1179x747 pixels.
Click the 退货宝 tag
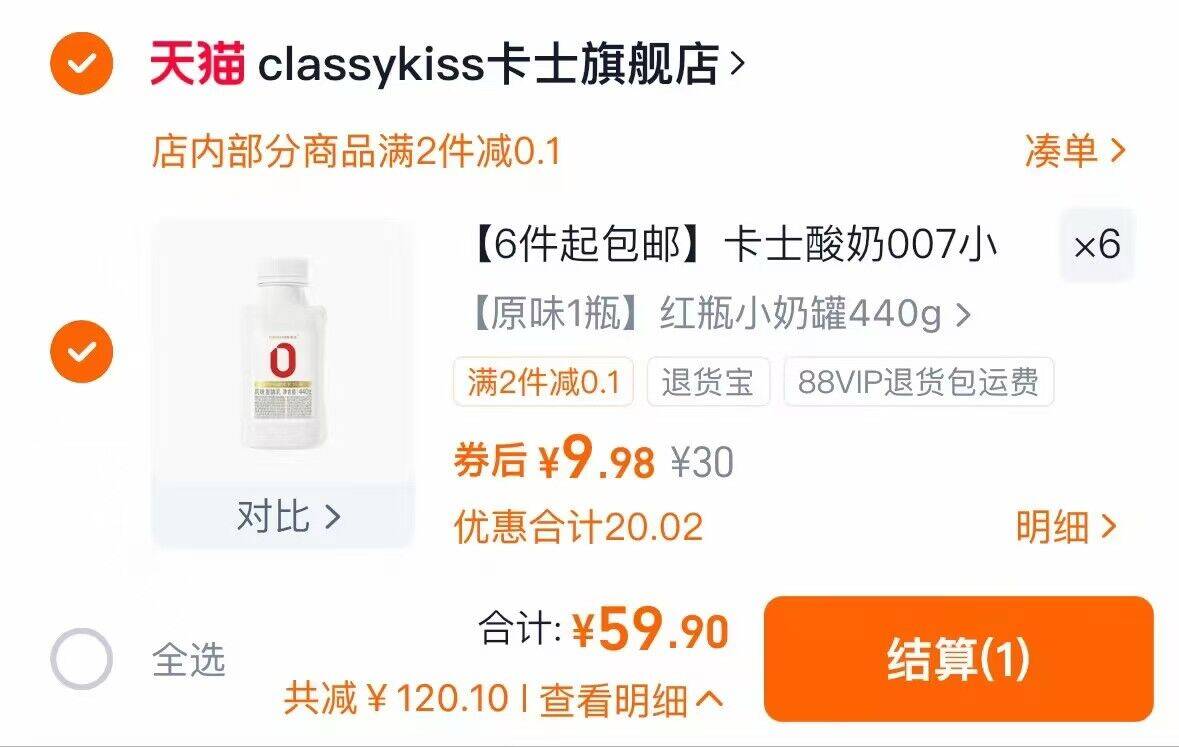tap(708, 382)
